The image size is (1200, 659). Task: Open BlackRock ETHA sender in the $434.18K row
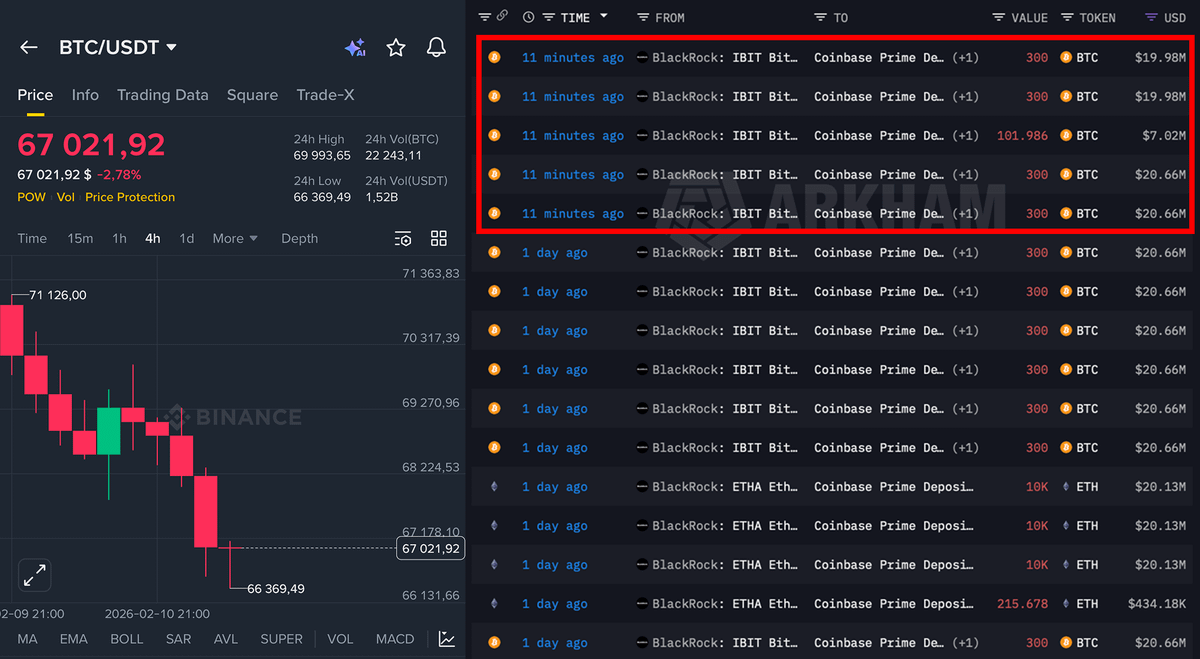click(725, 603)
